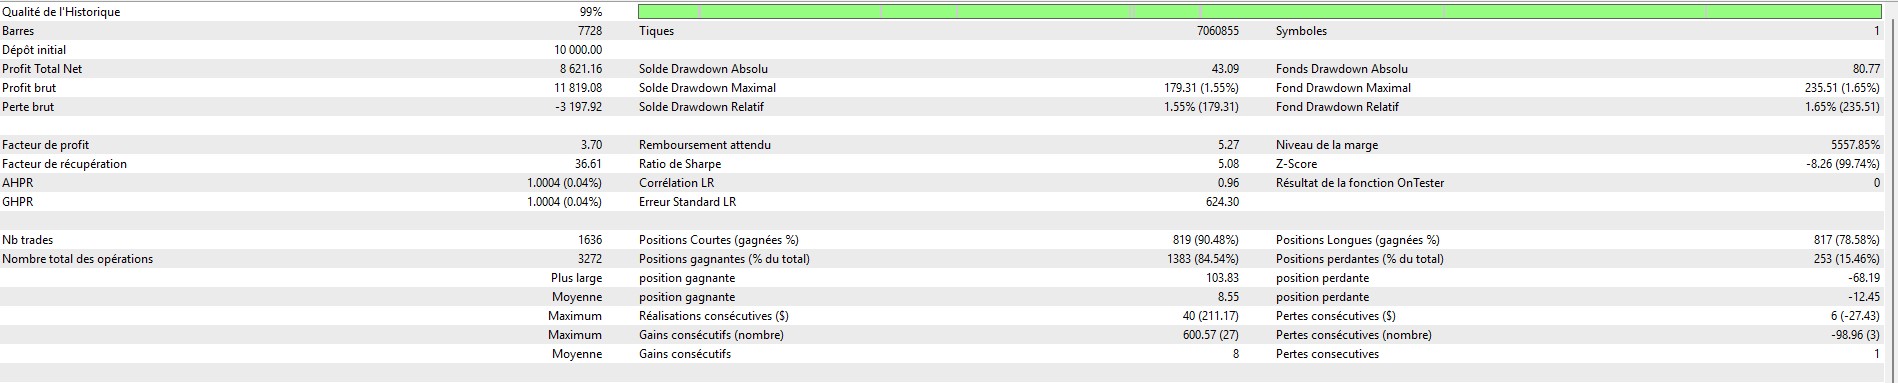Click profit factor value 3.70
Image resolution: width=1898 pixels, height=383 pixels.
click(x=591, y=145)
